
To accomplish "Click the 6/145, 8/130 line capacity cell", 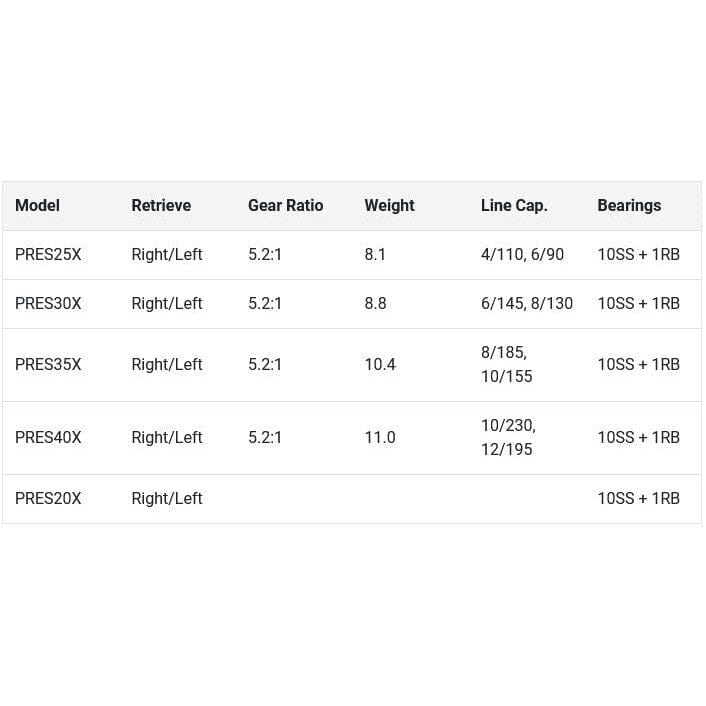I will pos(527,303).
